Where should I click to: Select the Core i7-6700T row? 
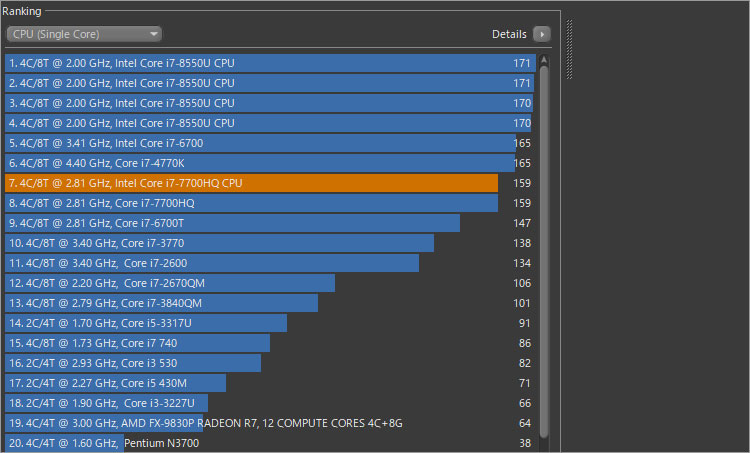coord(230,223)
